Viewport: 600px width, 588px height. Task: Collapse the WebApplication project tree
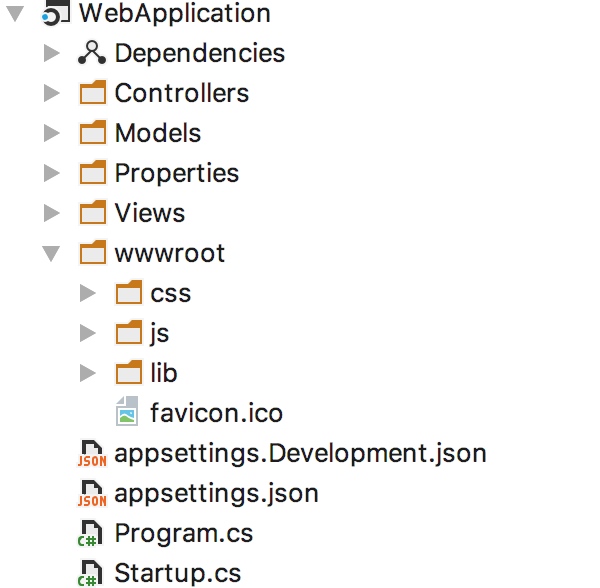pyautogui.click(x=14, y=14)
